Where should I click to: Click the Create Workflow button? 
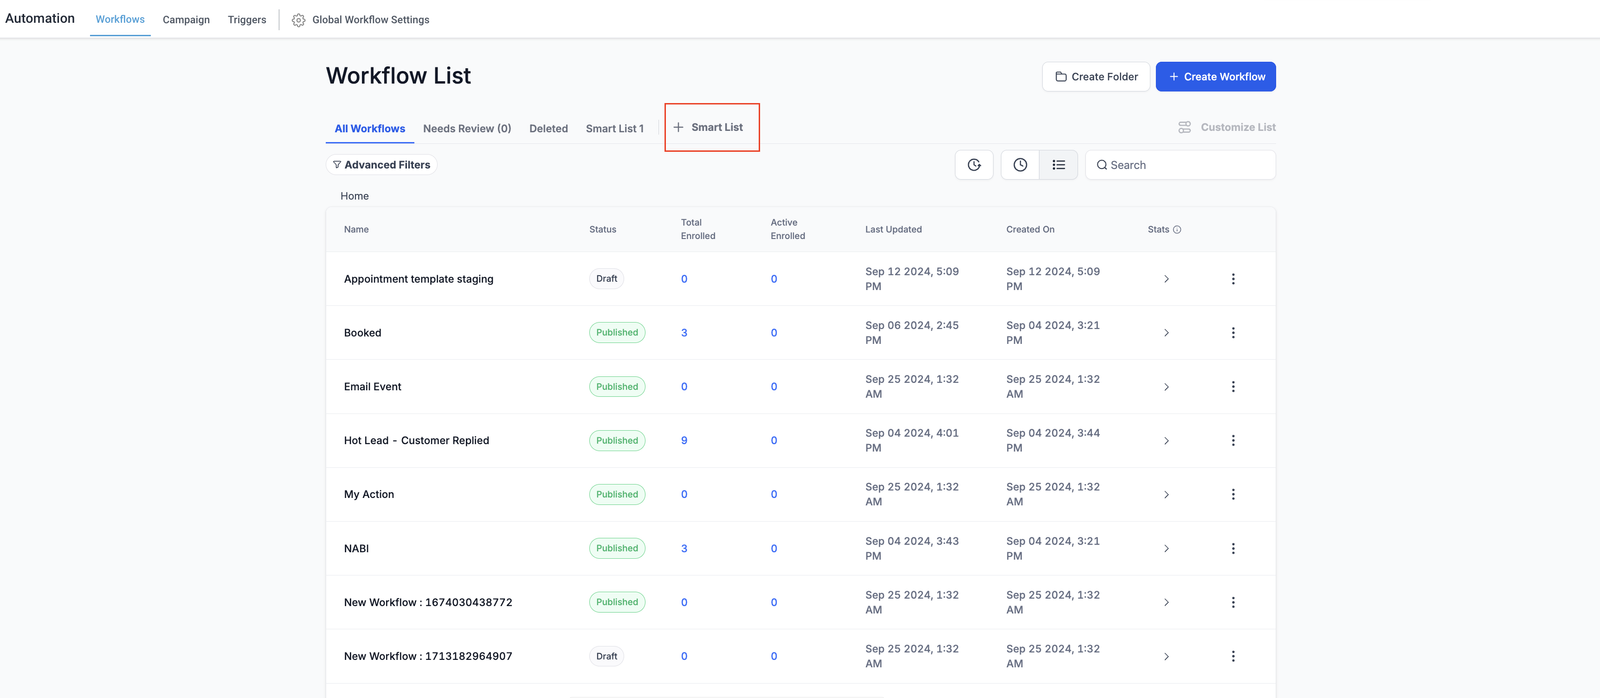[1215, 77]
